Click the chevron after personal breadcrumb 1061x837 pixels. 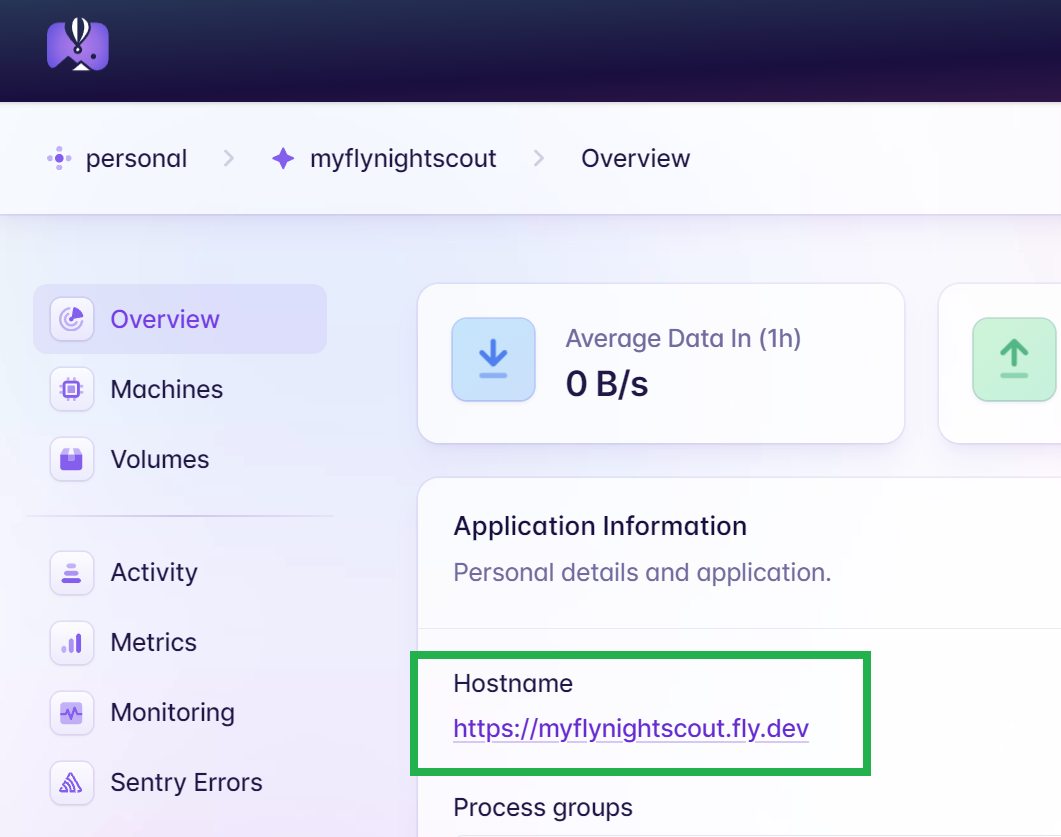pos(229,158)
